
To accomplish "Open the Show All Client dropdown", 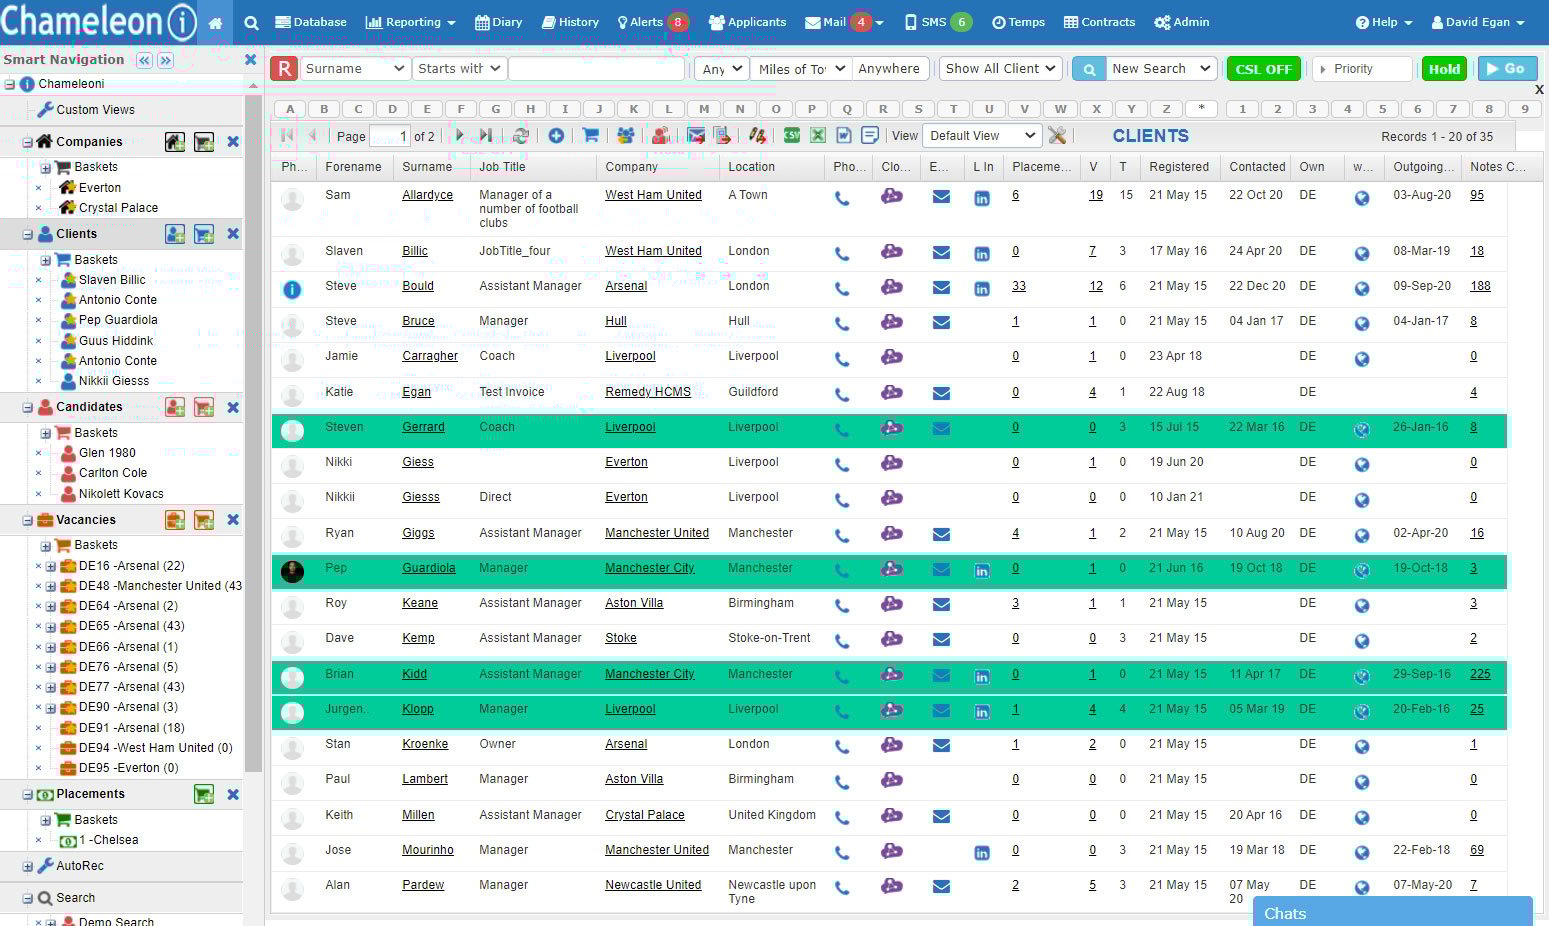I will (x=999, y=68).
